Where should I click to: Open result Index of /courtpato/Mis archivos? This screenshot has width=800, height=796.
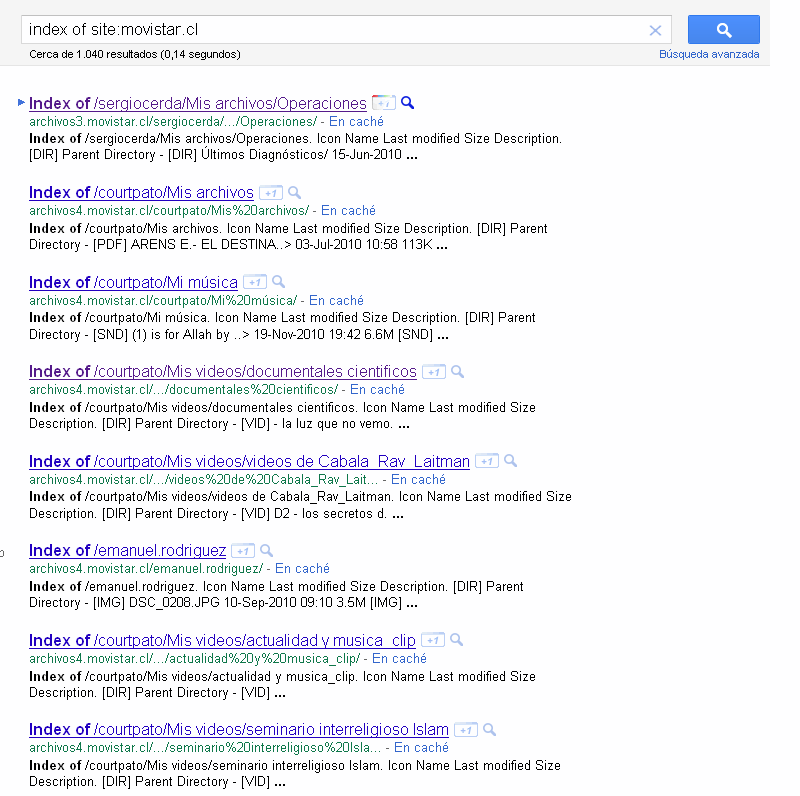[141, 193]
